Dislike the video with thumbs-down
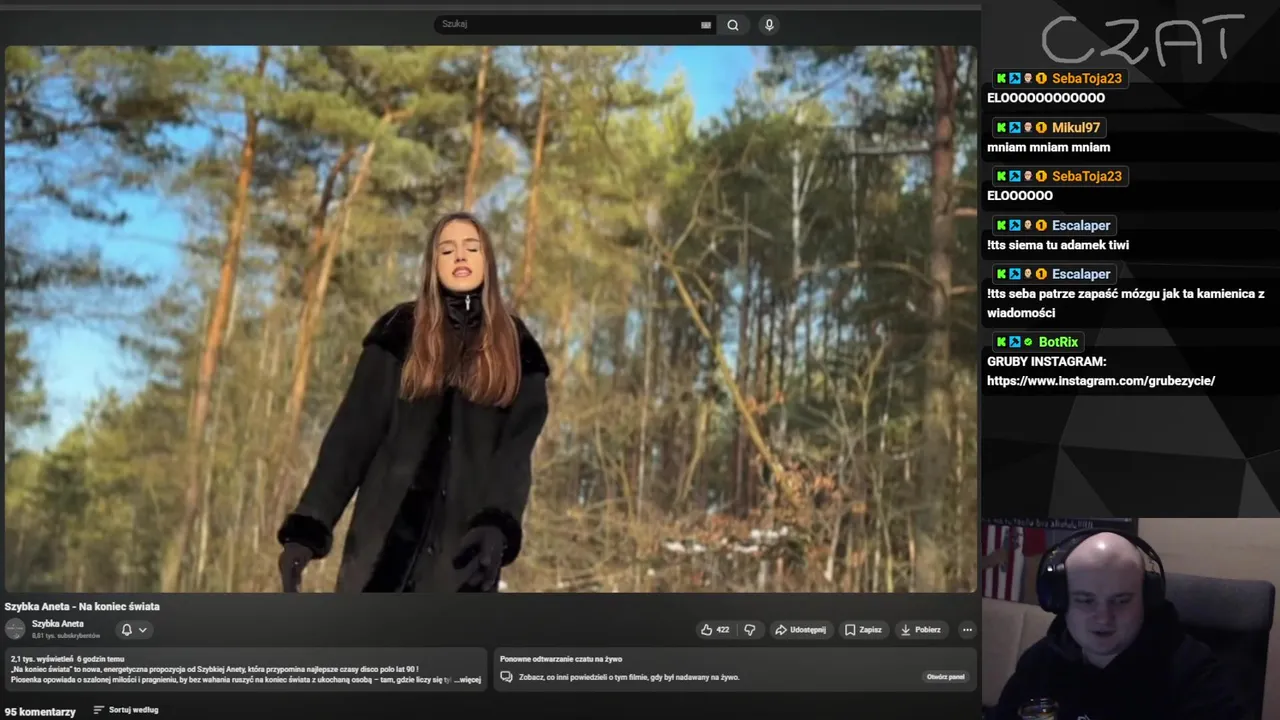1280x720 pixels. [750, 630]
